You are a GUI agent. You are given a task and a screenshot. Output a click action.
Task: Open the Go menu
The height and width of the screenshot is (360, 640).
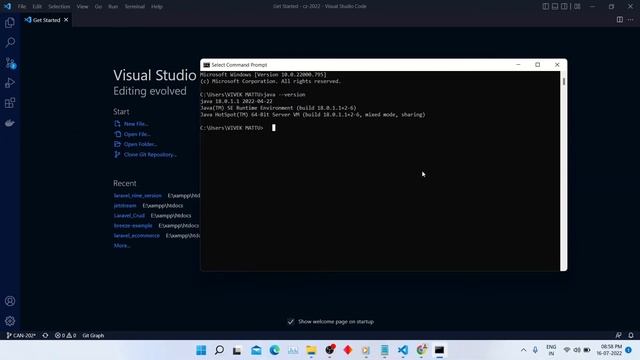[98, 7]
